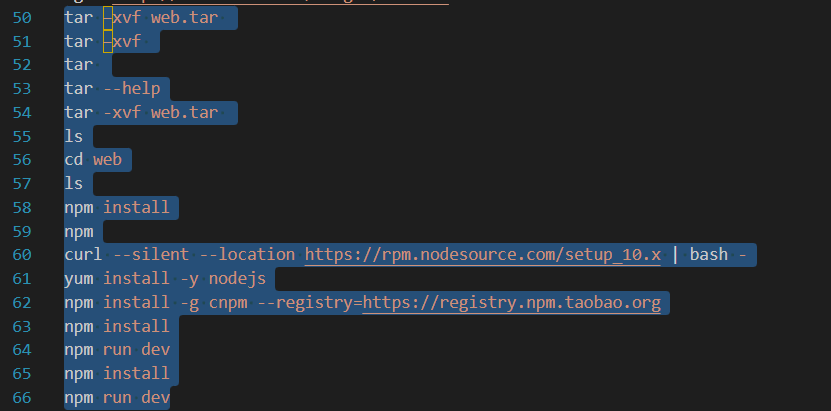Click line number 50 in gutter

(x=22, y=18)
